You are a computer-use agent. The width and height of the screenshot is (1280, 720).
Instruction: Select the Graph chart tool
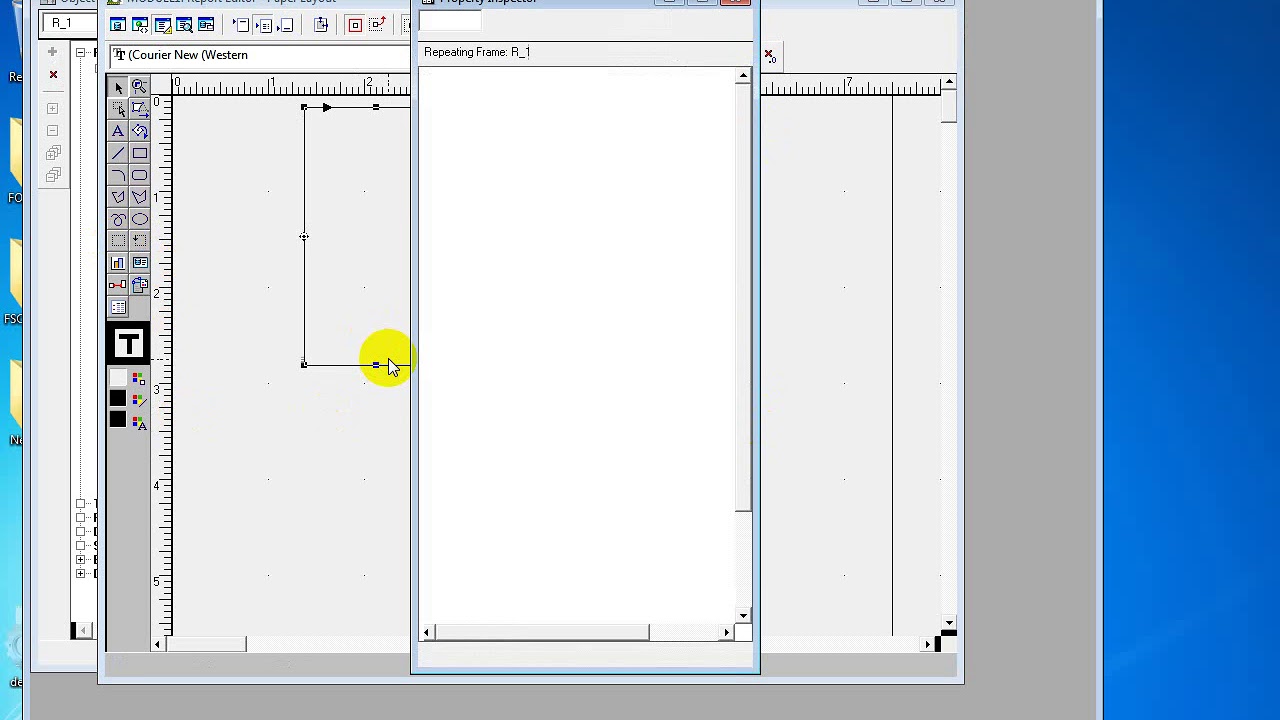click(118, 263)
